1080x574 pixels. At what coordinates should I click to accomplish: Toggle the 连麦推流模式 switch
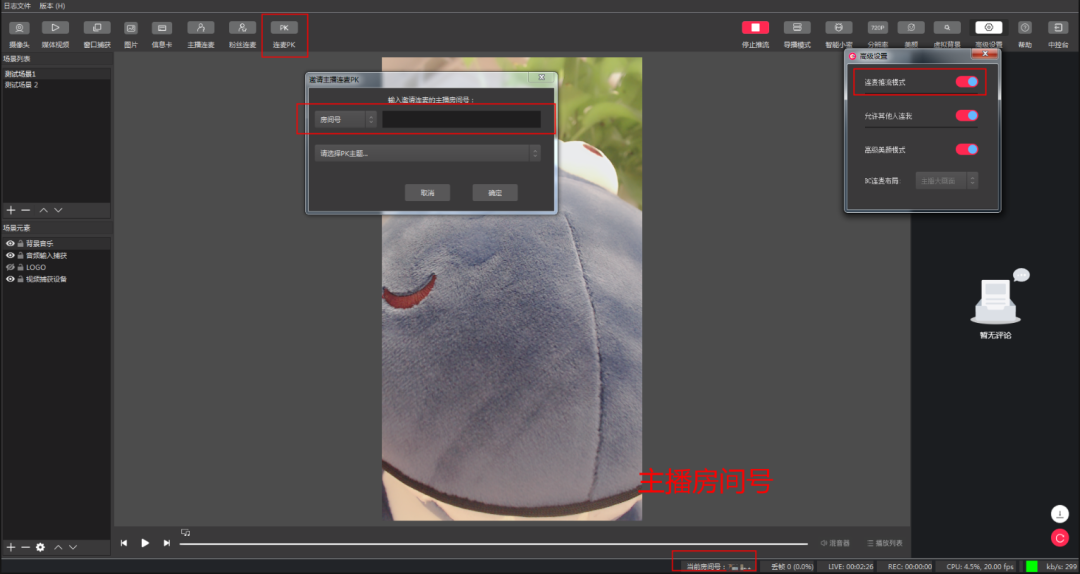pos(966,82)
